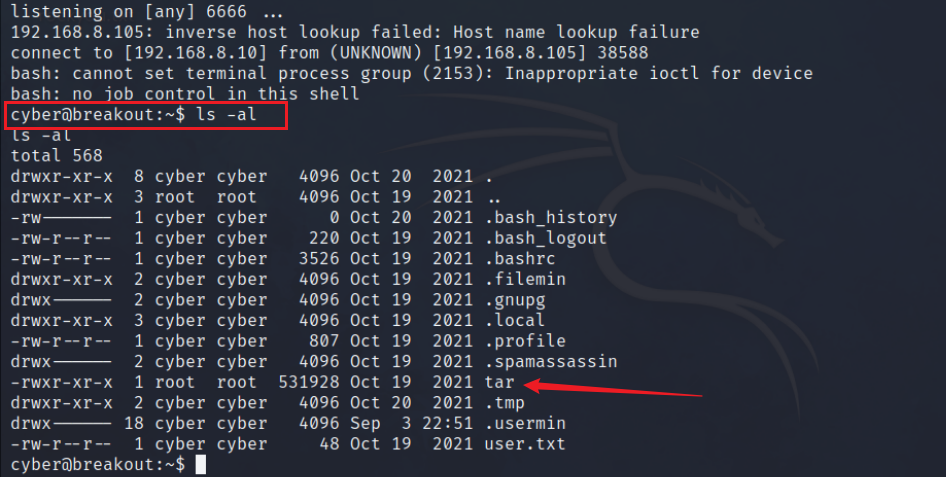Click the terminal cursor block at last prompt
946x477 pixels.
(x=201, y=465)
